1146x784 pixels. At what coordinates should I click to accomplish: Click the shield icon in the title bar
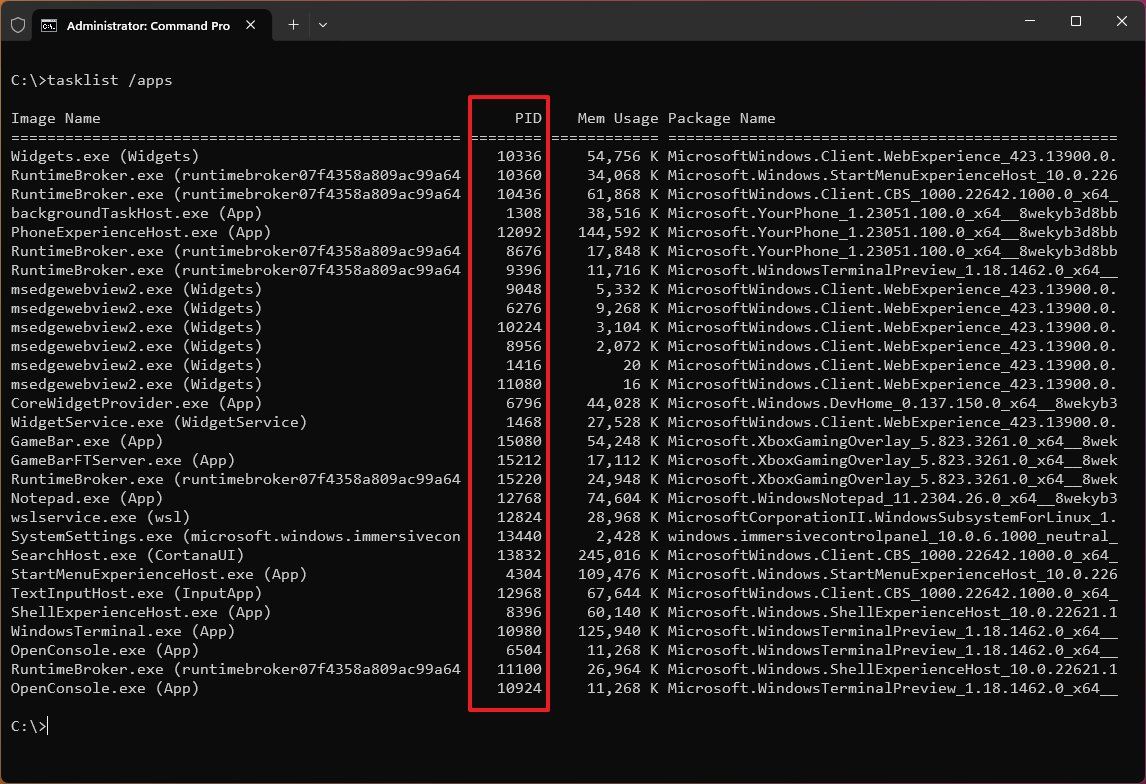point(17,25)
